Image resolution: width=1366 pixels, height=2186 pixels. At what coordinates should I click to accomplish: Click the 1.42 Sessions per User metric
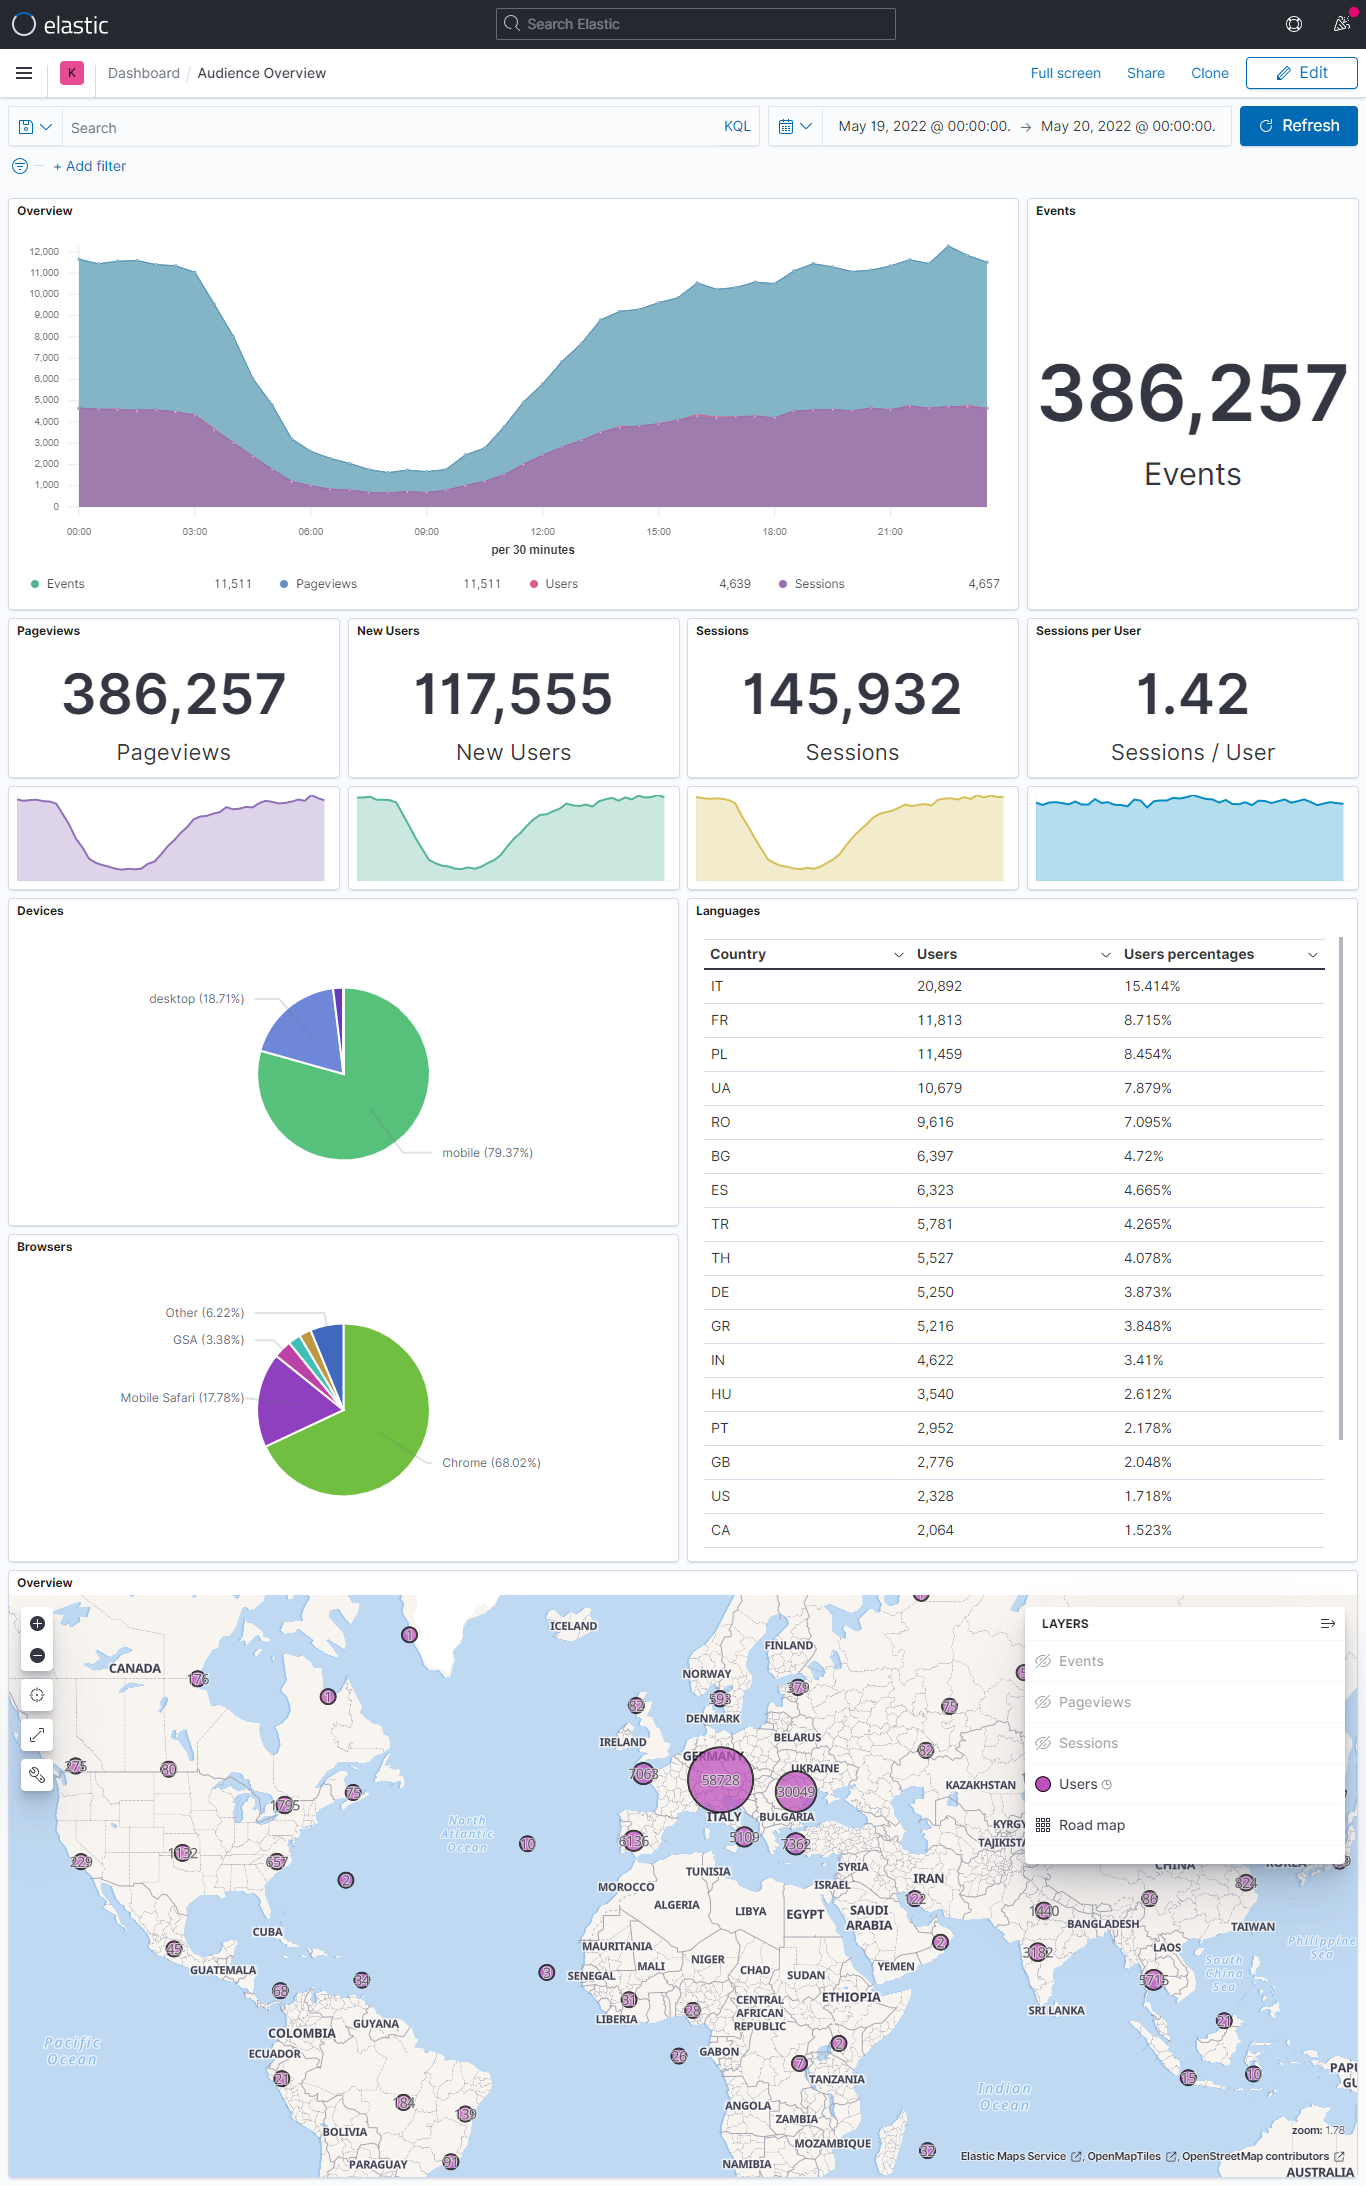[1193, 694]
